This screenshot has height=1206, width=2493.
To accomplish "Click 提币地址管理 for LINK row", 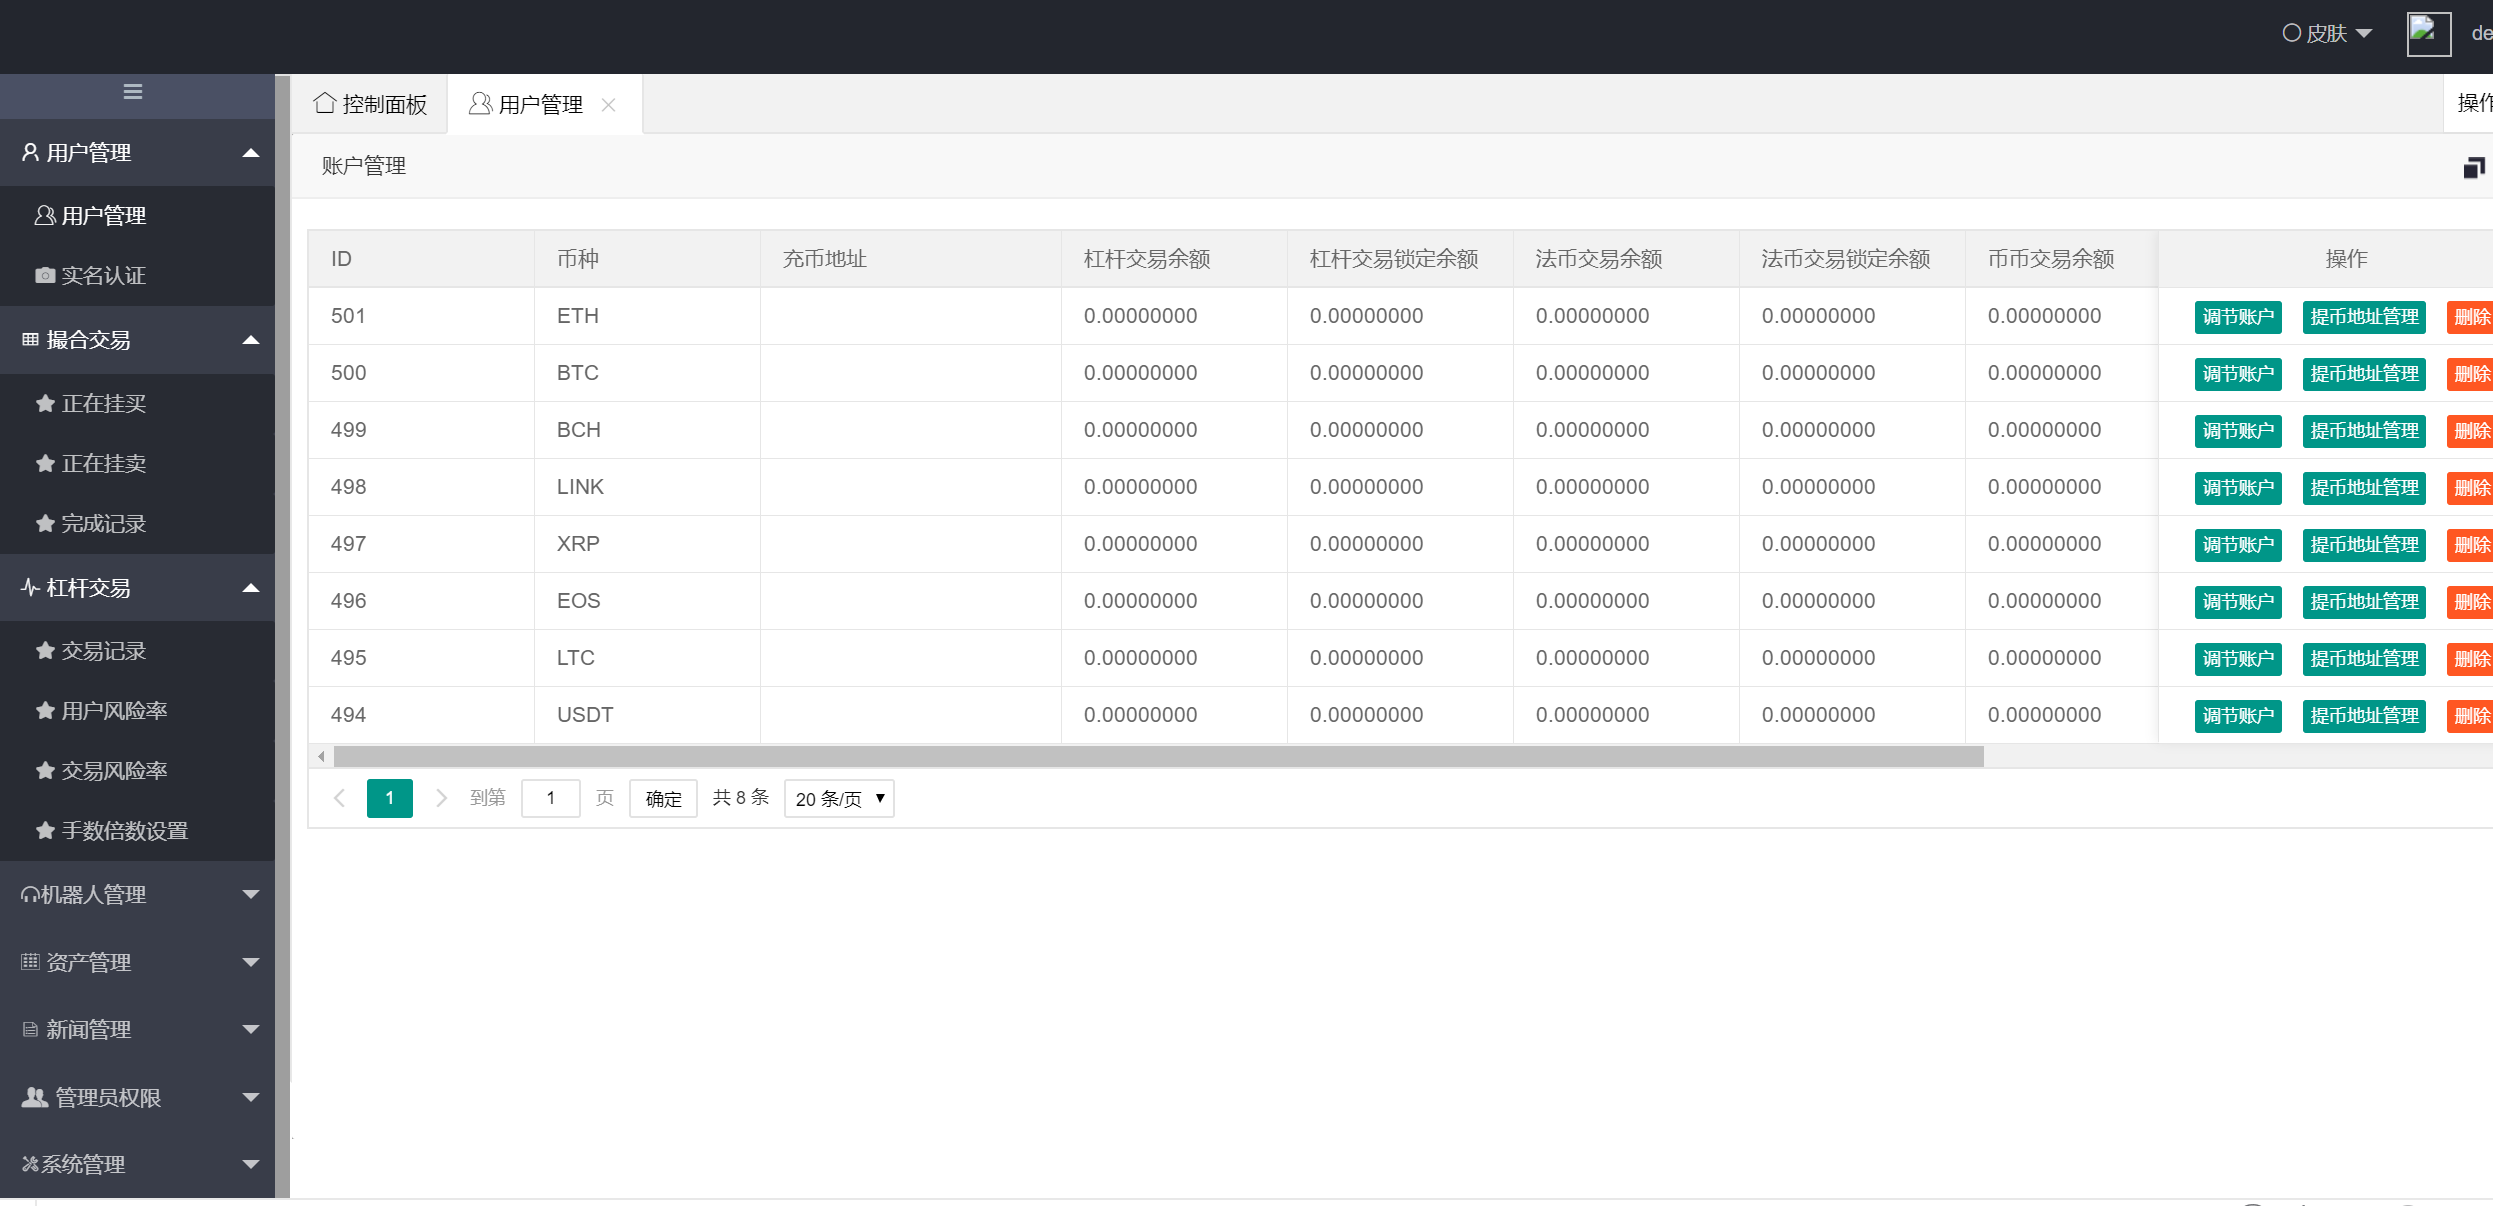I will (x=2364, y=488).
